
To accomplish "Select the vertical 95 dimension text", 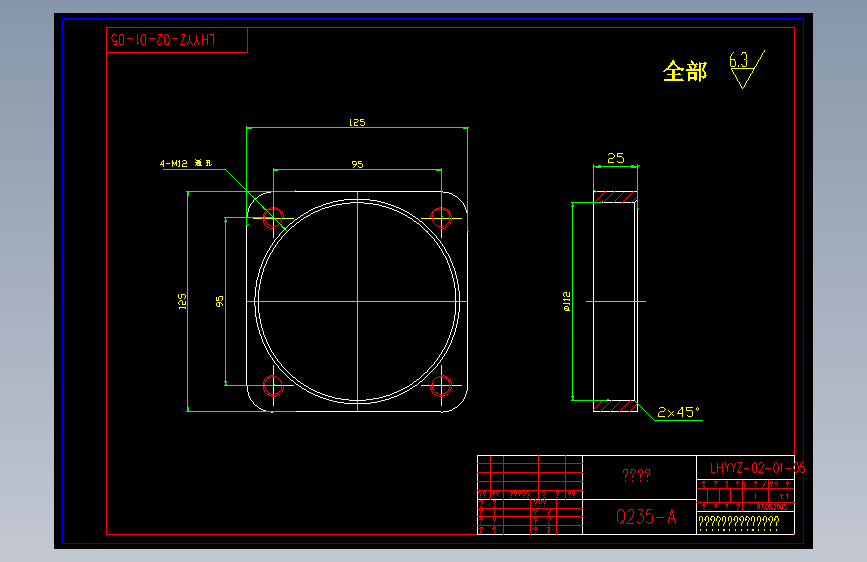I will point(220,301).
